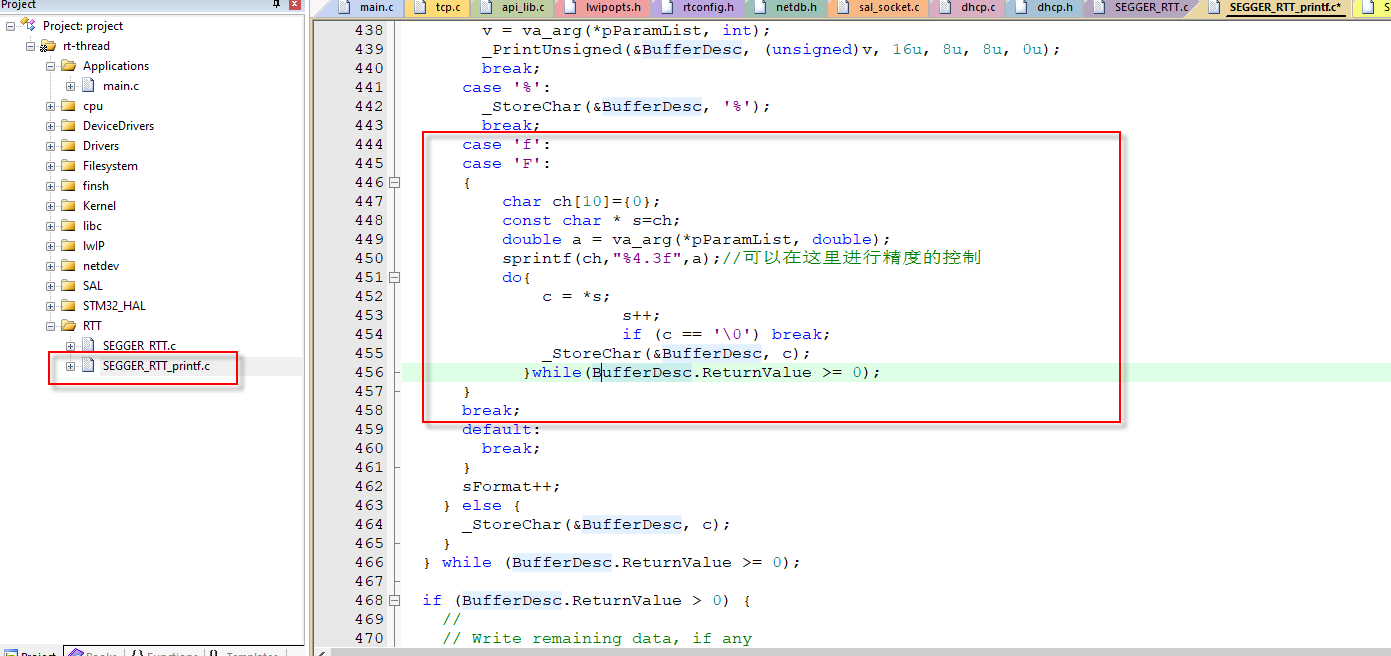The image size is (1391, 656).
Task: Click the libc folder icon
Action: (68, 226)
